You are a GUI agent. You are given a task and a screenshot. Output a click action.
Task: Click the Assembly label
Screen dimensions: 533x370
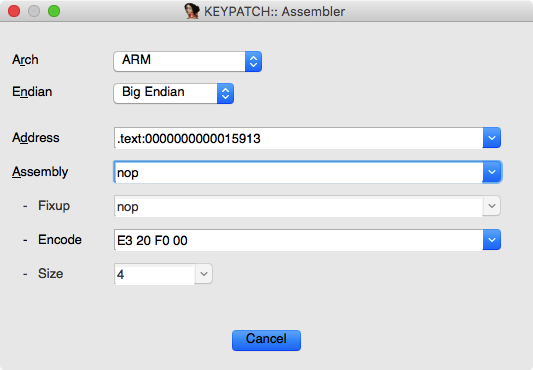pos(40,172)
